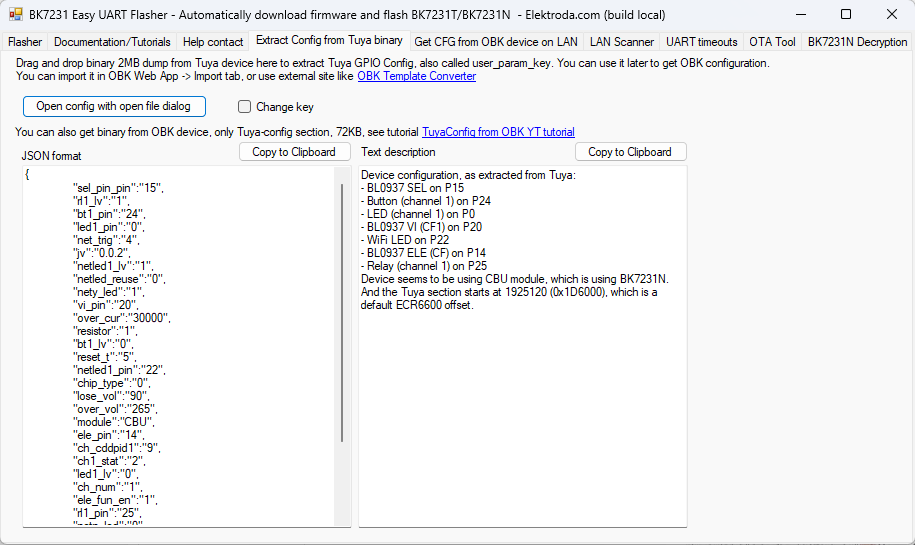Click the "vi_pin":"20" JSON line

point(106,305)
